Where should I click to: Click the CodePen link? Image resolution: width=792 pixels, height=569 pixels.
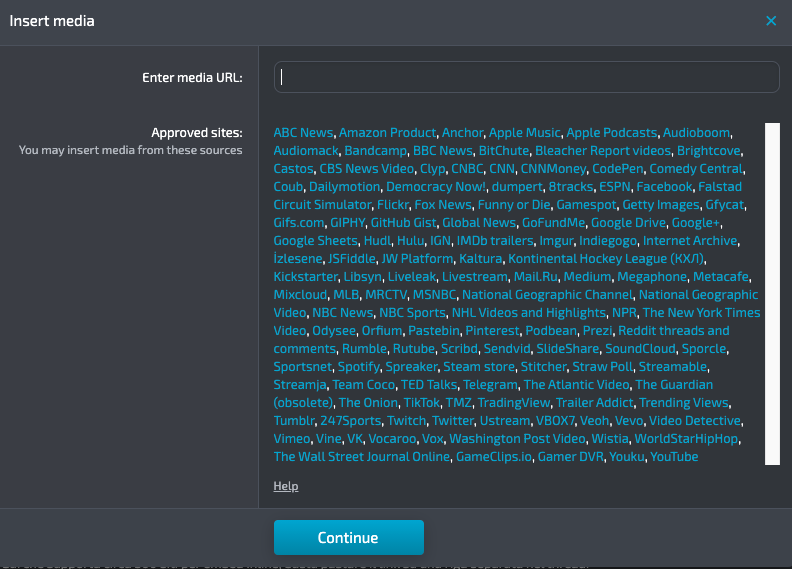pyautogui.click(x=618, y=169)
